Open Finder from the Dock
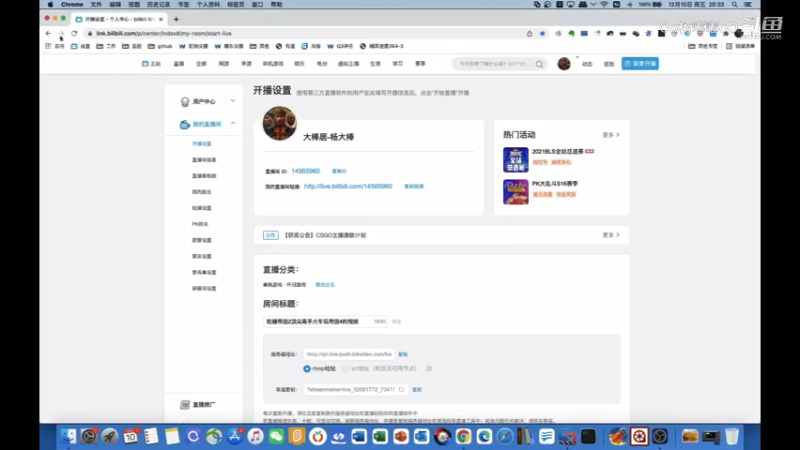The height and width of the screenshot is (450, 800). (68, 436)
